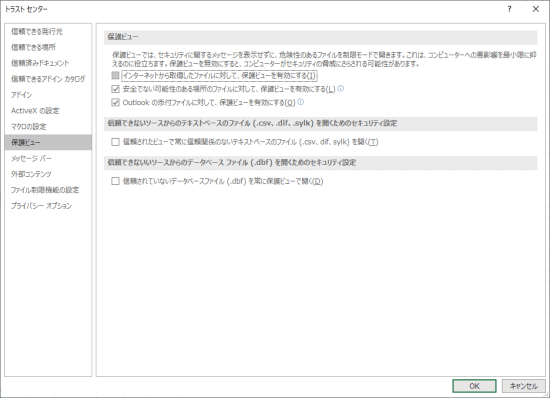
Task: Check the untrusted text-based files (.csv) checkbox
Action: click(x=115, y=142)
